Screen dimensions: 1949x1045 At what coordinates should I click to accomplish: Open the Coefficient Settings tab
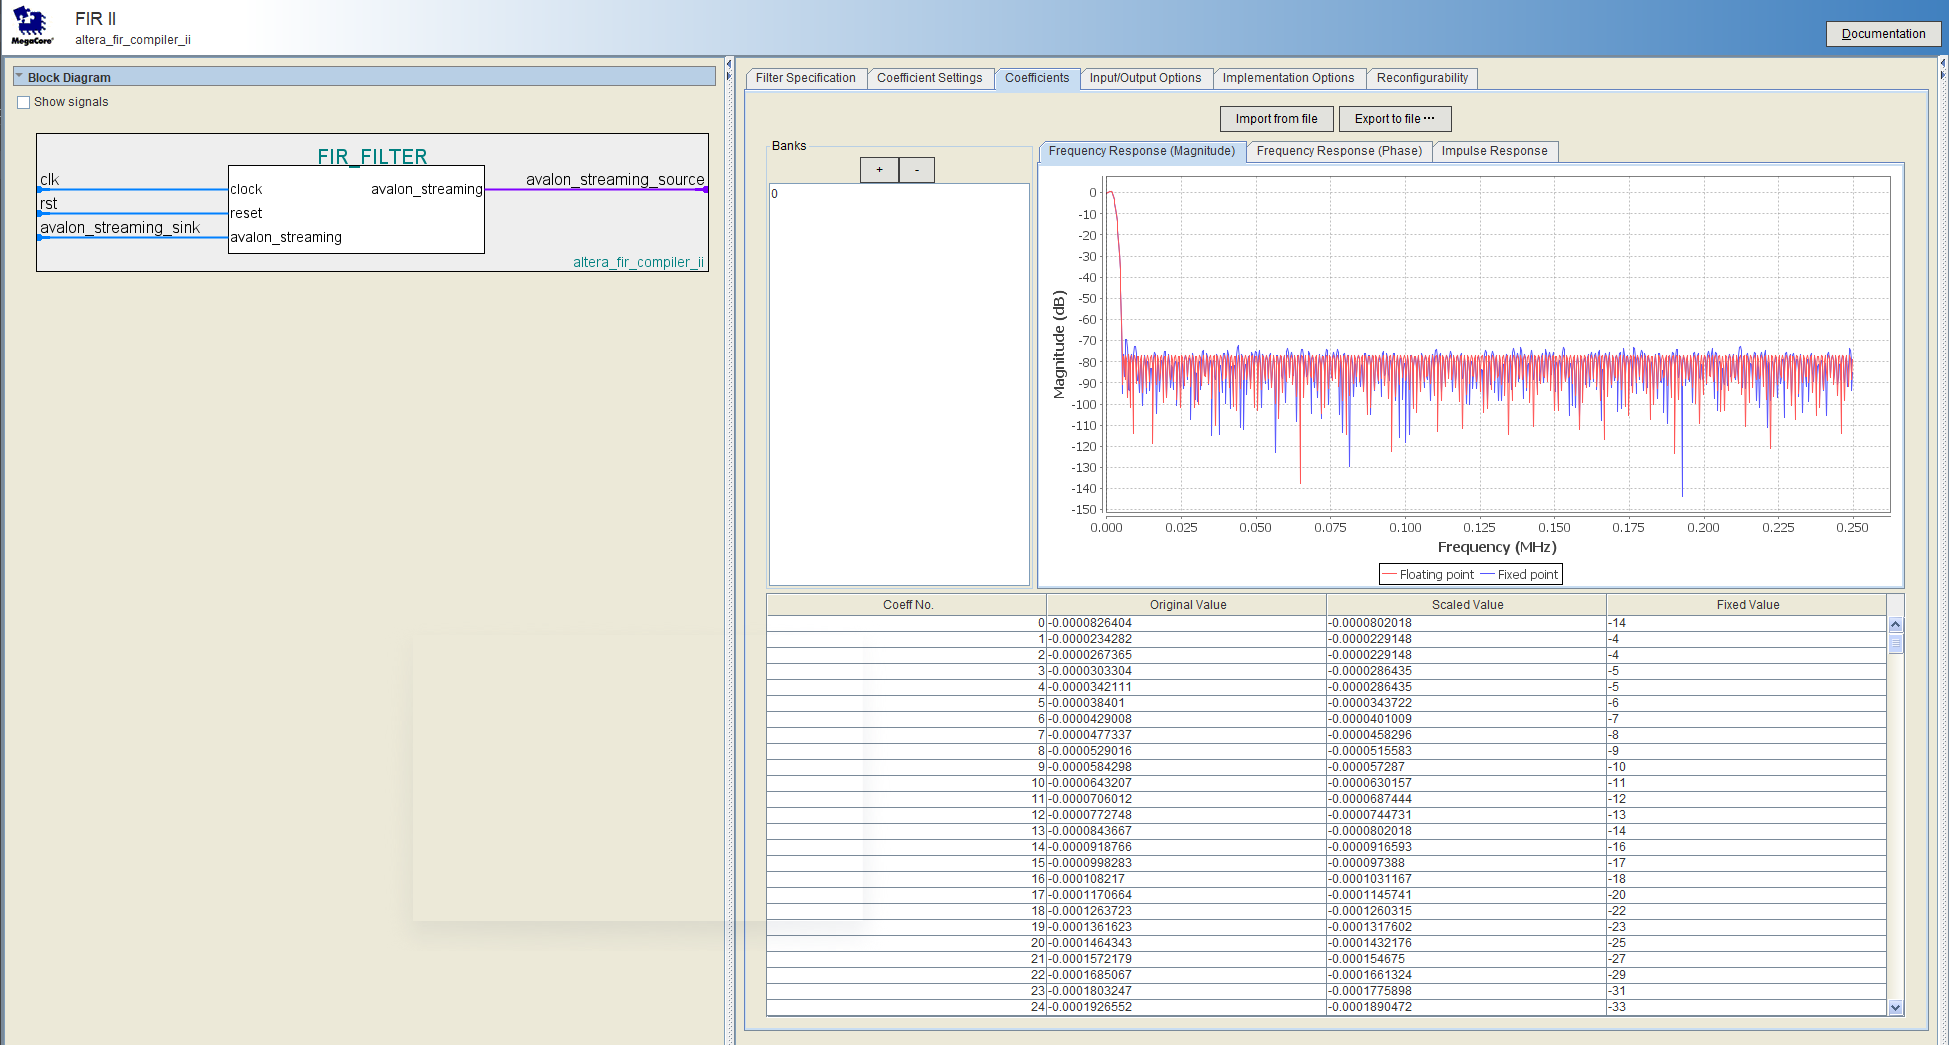pos(930,78)
